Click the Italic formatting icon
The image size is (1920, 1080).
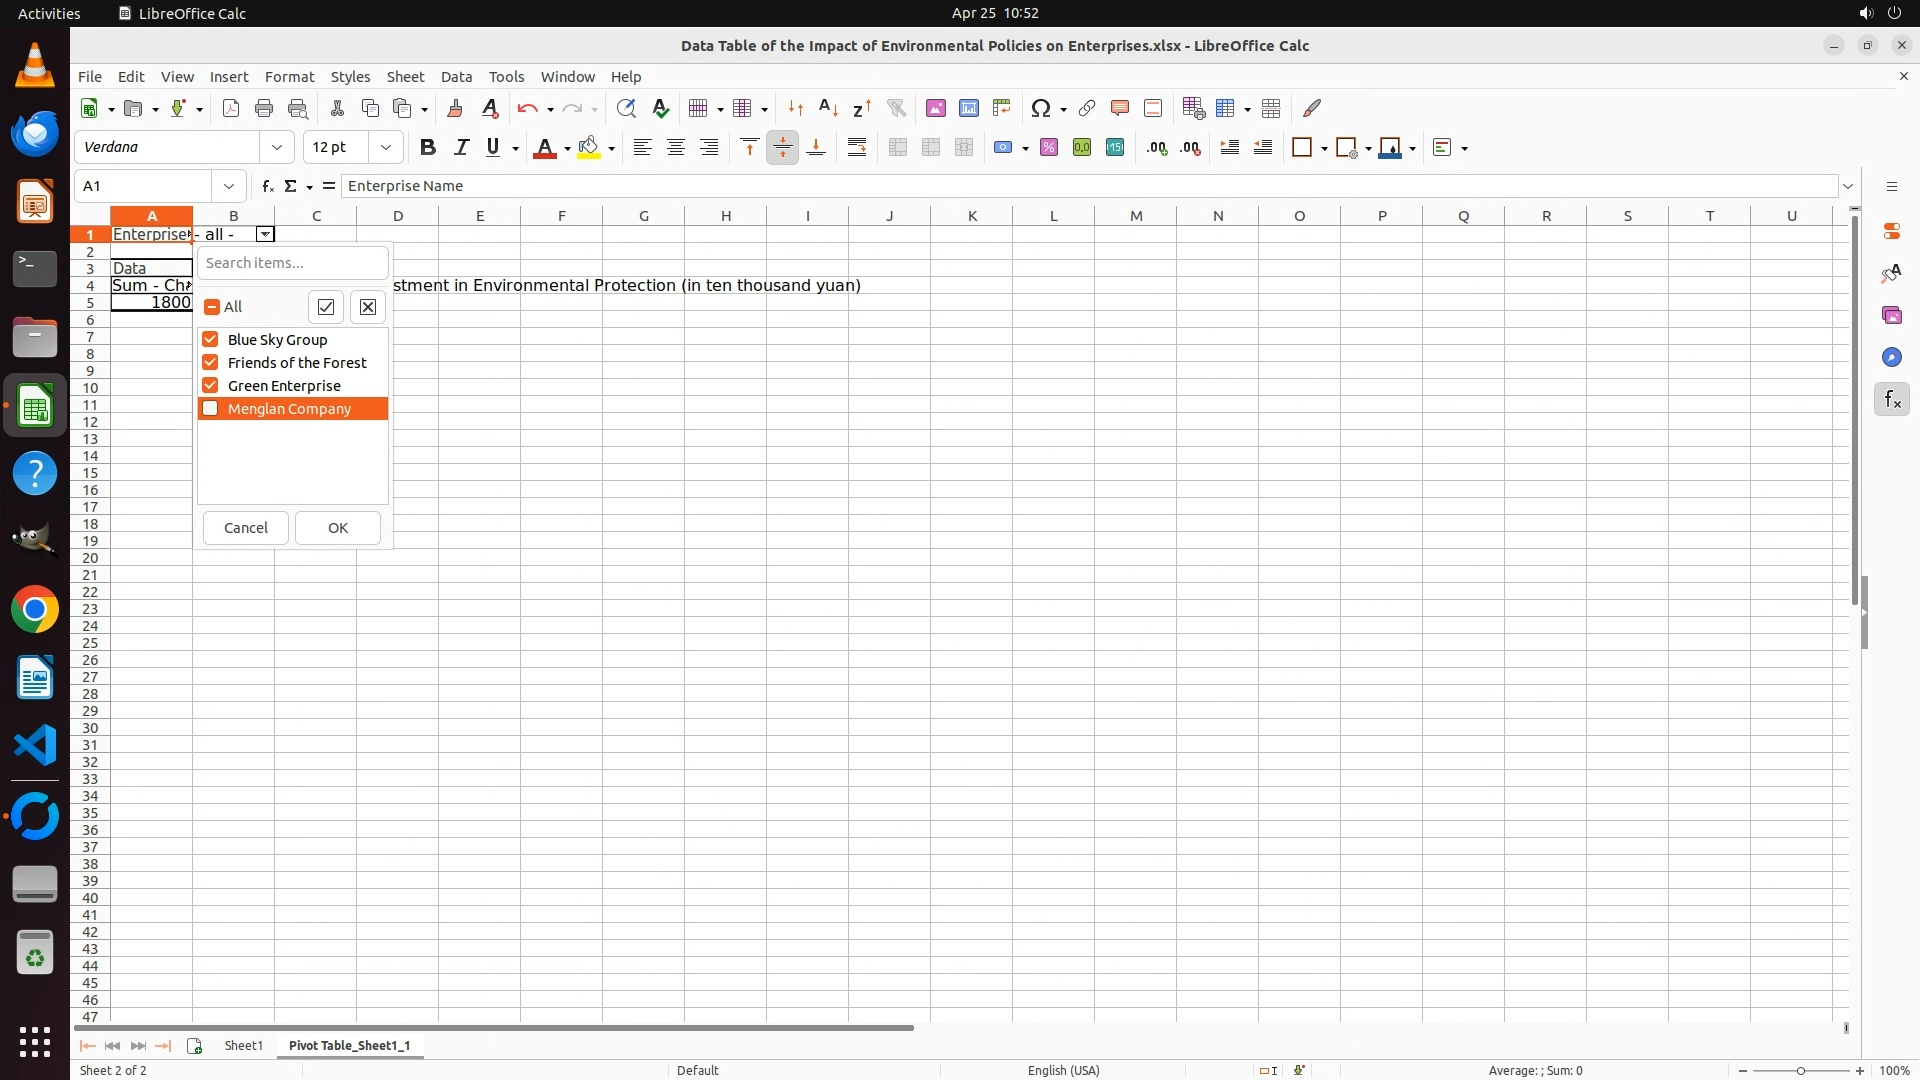tap(461, 148)
